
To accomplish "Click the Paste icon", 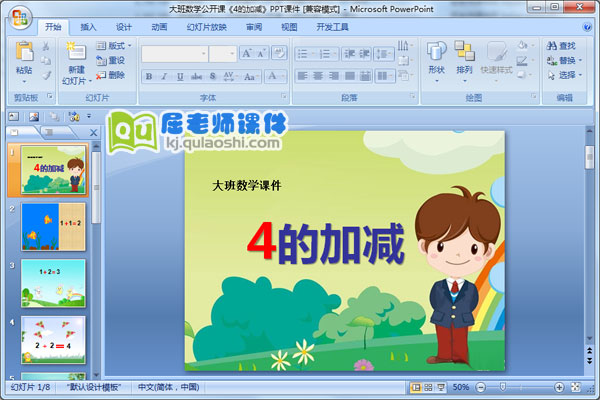I will click(24, 52).
